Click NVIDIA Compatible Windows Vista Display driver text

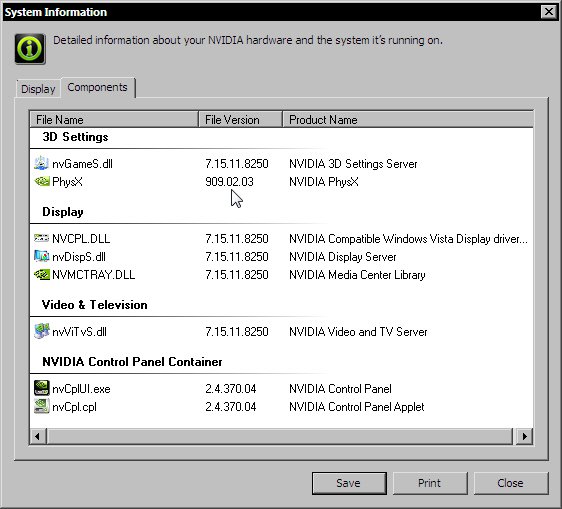point(409,239)
